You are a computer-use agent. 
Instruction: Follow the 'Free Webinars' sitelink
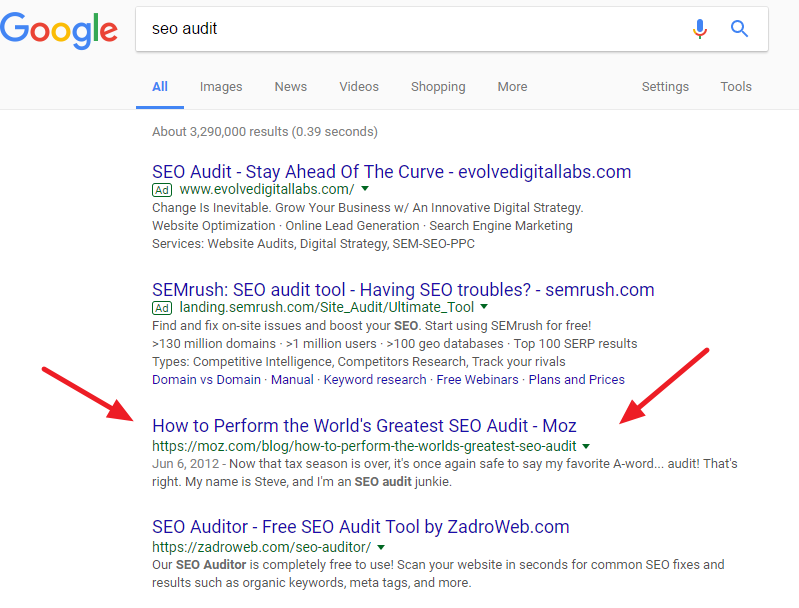(x=477, y=380)
